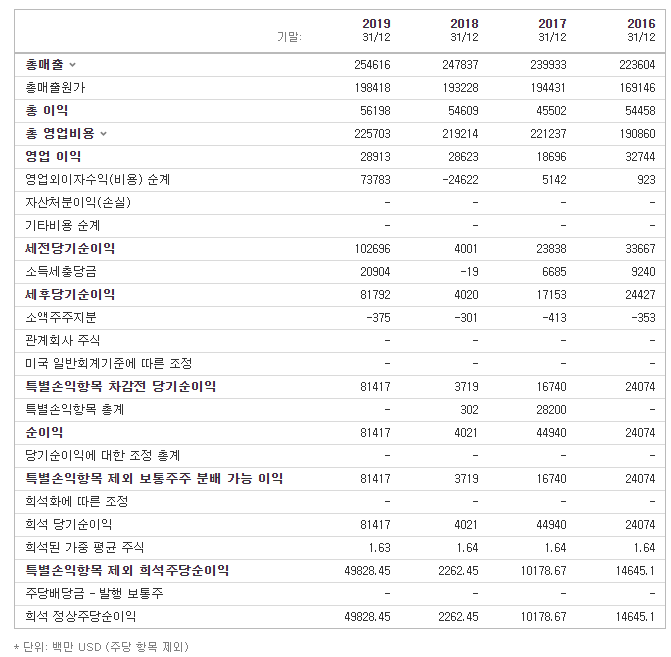
Task: Click 특별손익항목 차감전 당기순이익 label
Action: (x=121, y=386)
